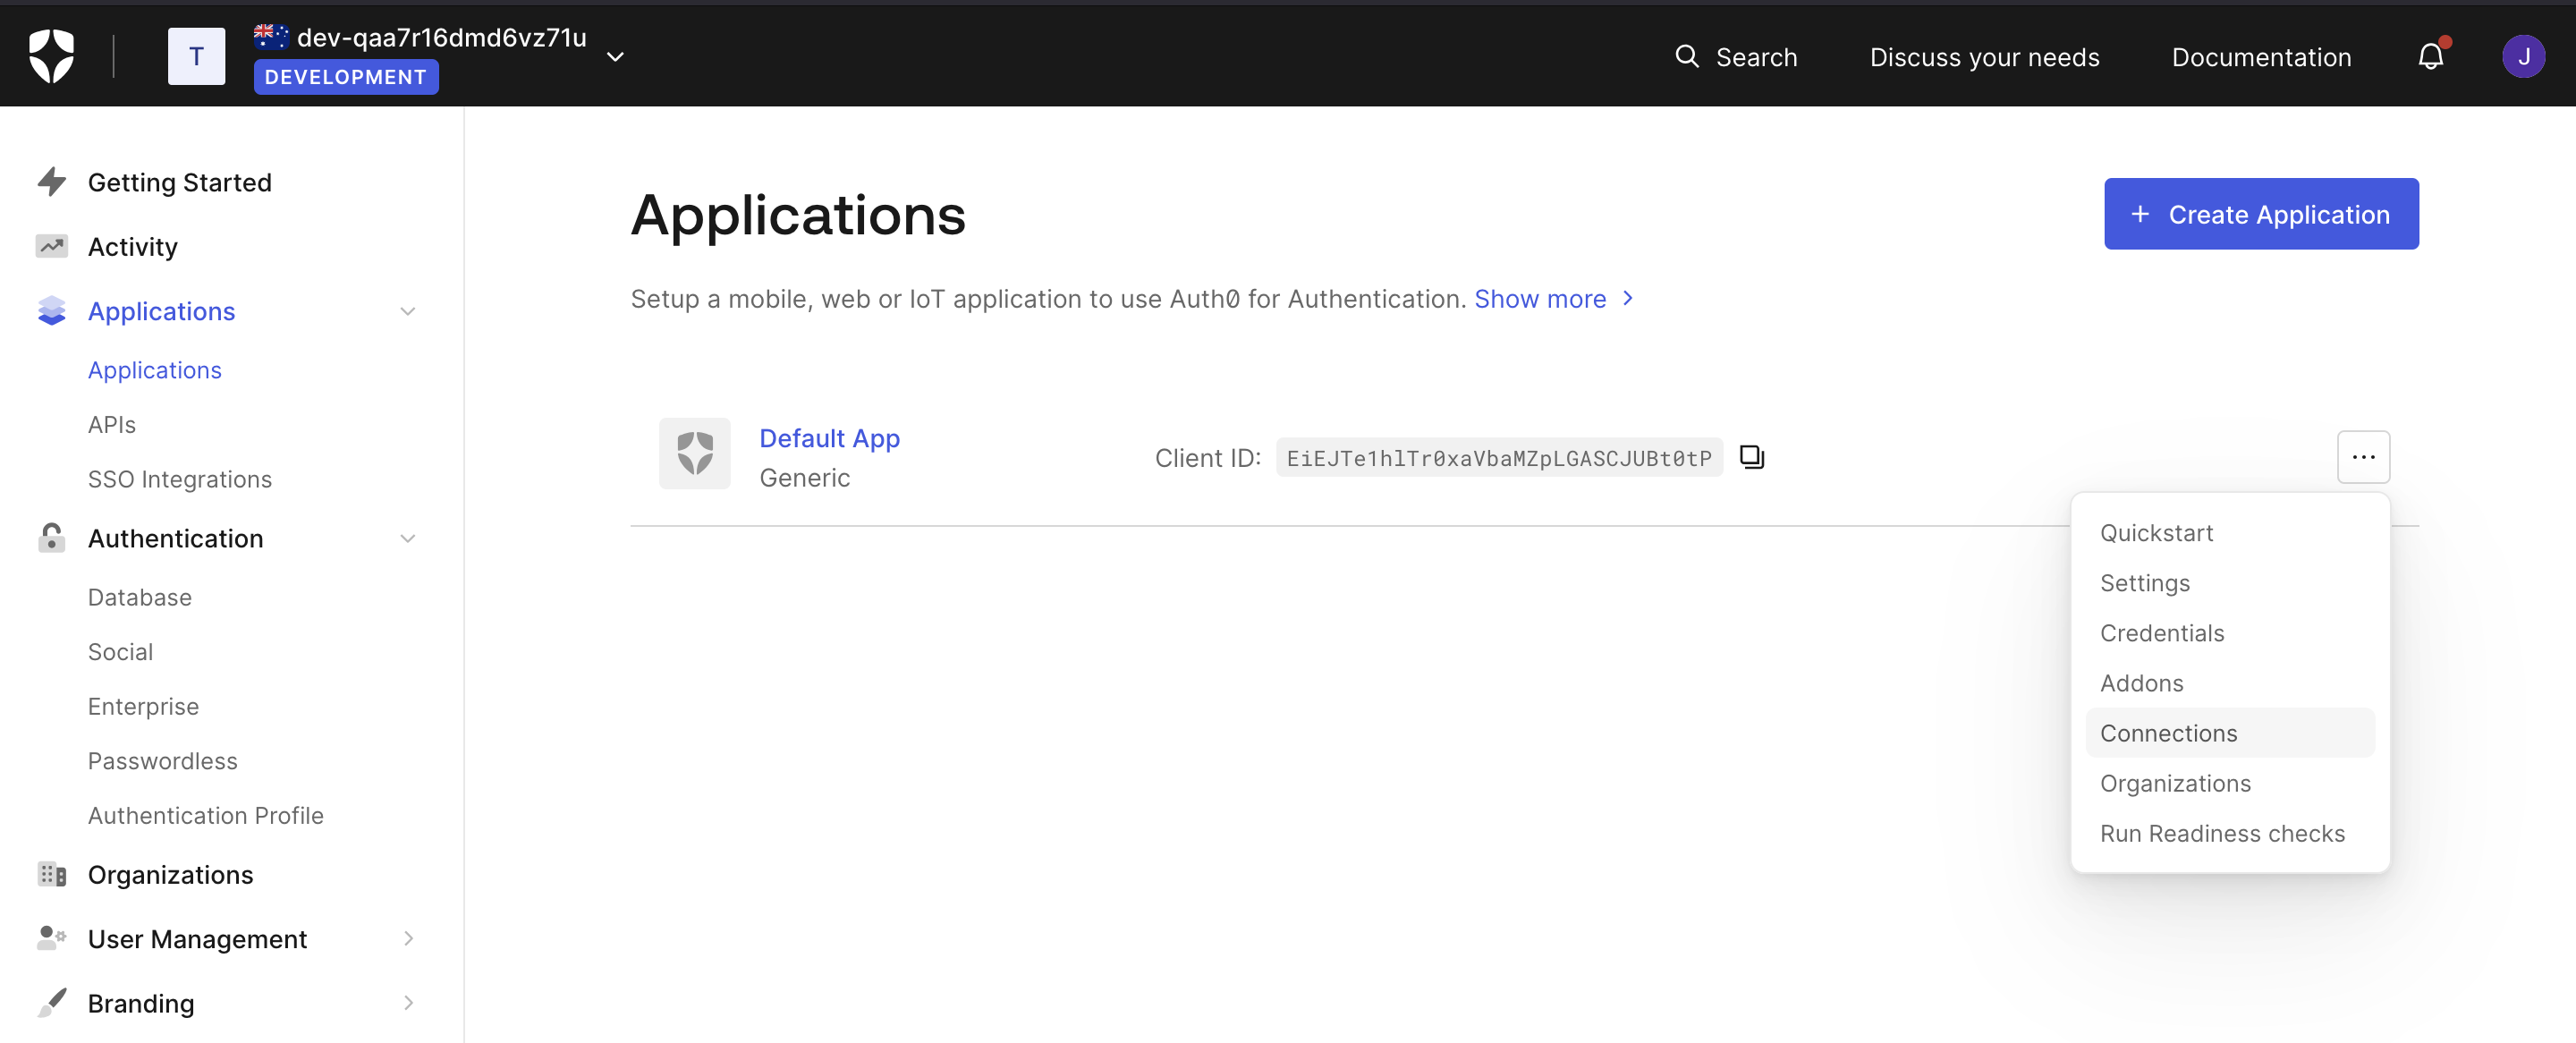
Task: Collapse the Applications sidebar section chevron
Action: click(x=408, y=311)
